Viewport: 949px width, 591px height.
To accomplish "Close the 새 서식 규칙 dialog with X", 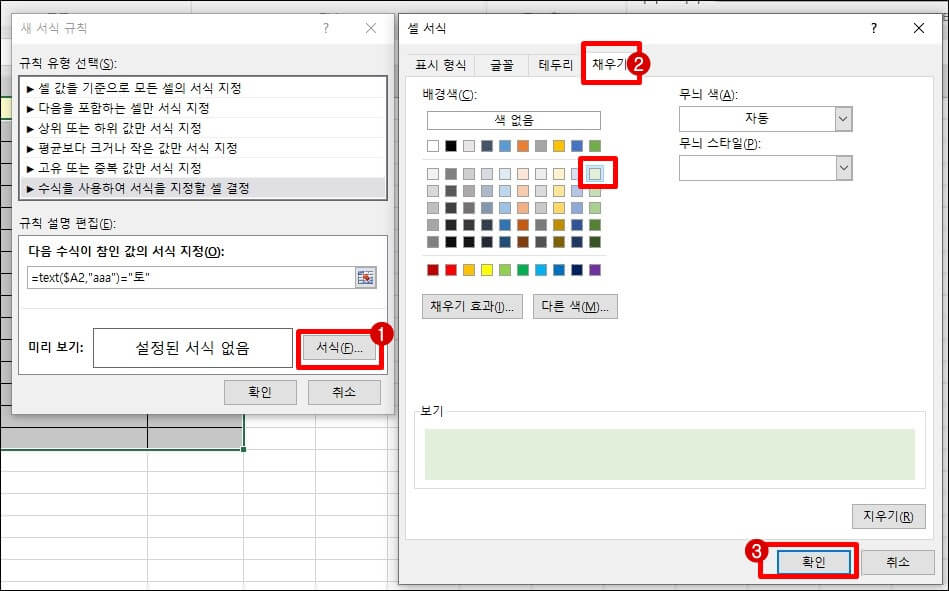I will pyautogui.click(x=371, y=28).
